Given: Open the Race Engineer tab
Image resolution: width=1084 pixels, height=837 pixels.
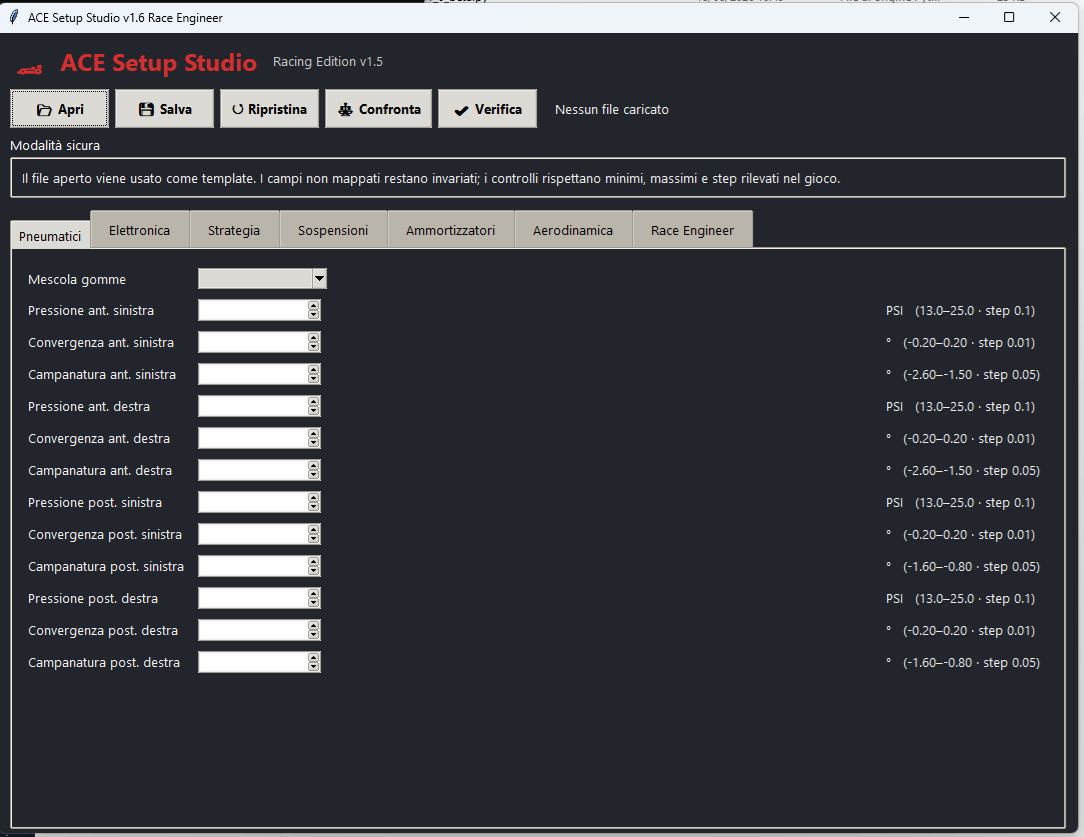Looking at the screenshot, I should [x=693, y=230].
